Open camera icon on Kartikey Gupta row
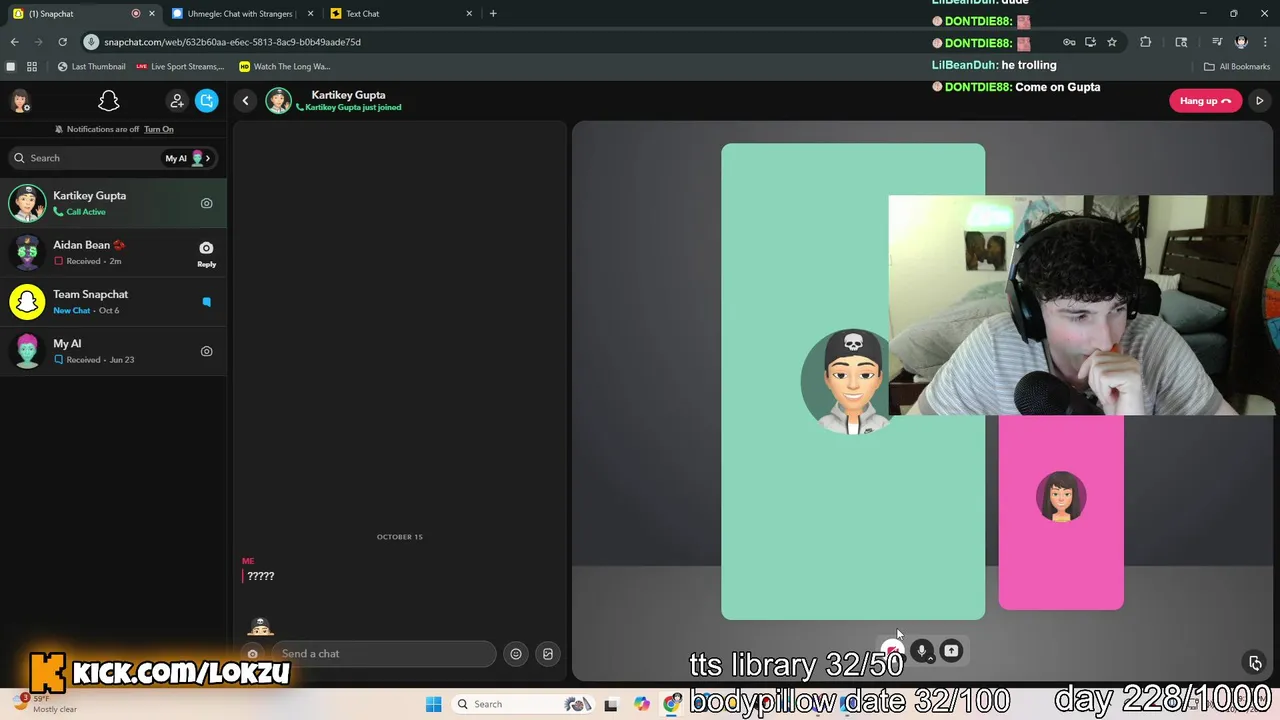The image size is (1280, 720). pyautogui.click(x=206, y=203)
